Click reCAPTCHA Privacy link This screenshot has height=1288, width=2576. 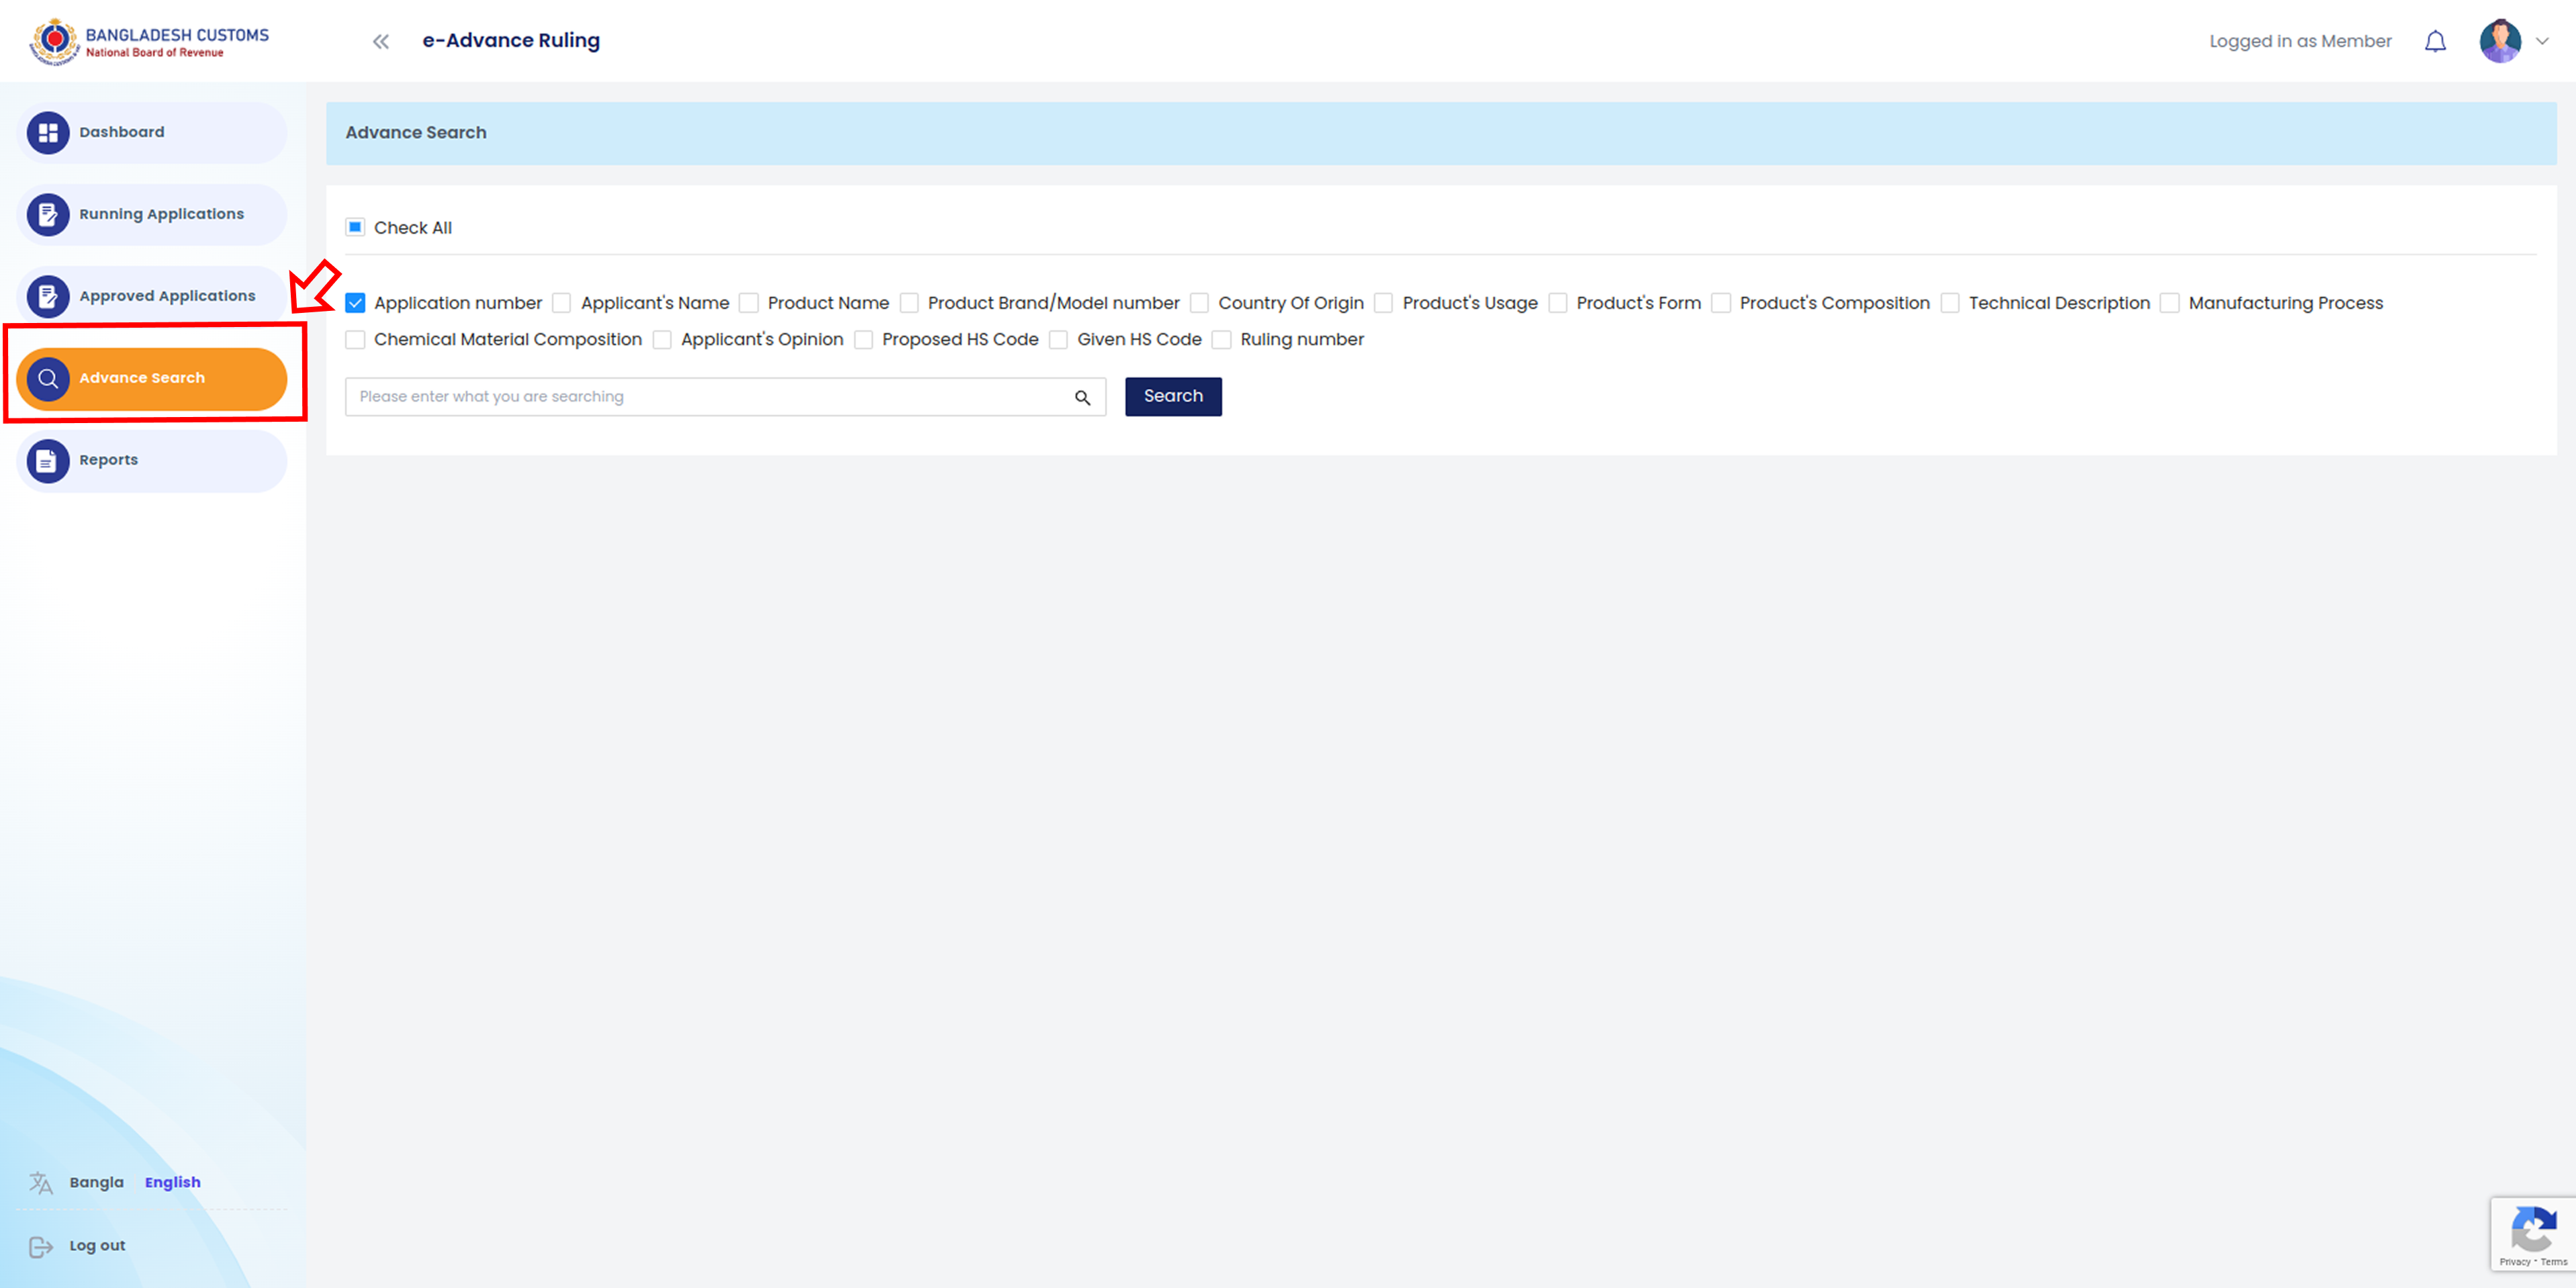click(x=2514, y=1262)
